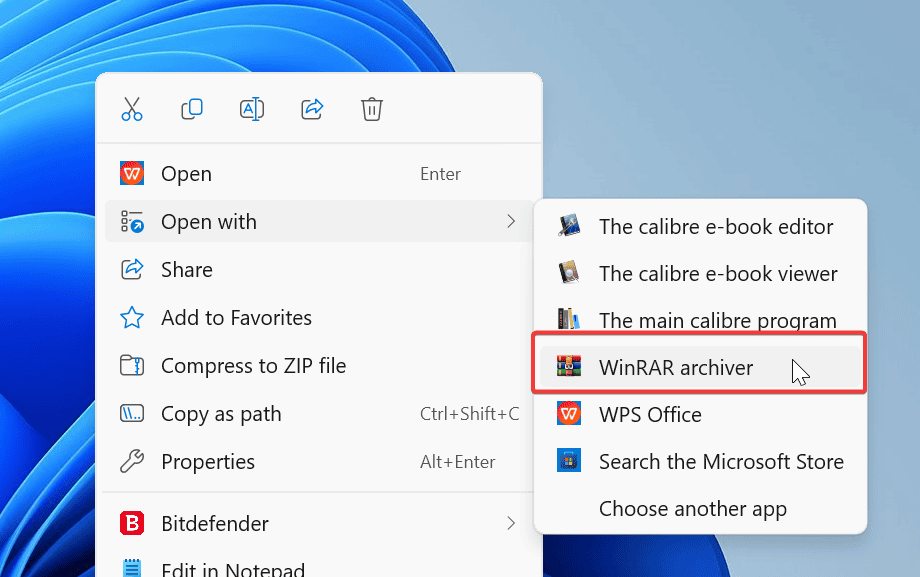Viewport: 920px width, 577px height.
Task: Open with the calibre e-book viewer
Action: click(700, 274)
